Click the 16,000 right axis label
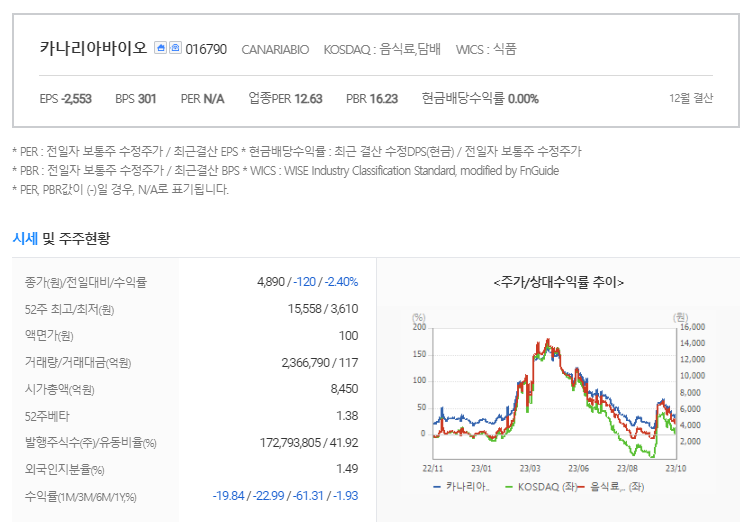Viewport: 746px width, 522px height. tap(692, 327)
